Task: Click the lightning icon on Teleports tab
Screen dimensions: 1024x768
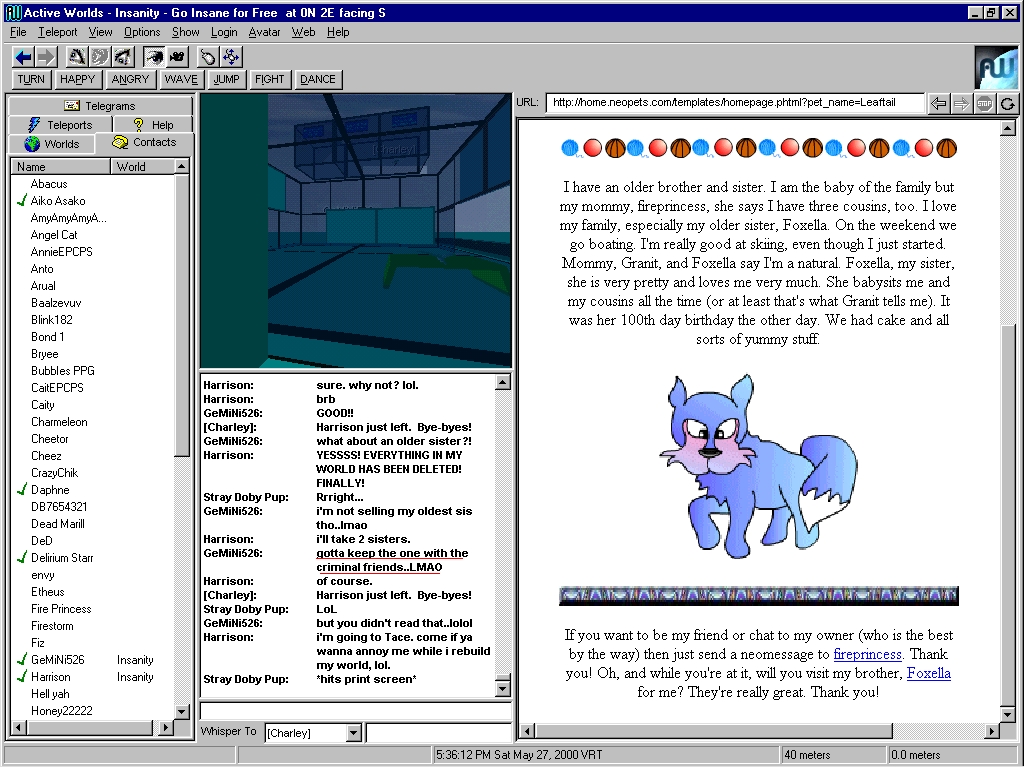Action: coord(35,125)
